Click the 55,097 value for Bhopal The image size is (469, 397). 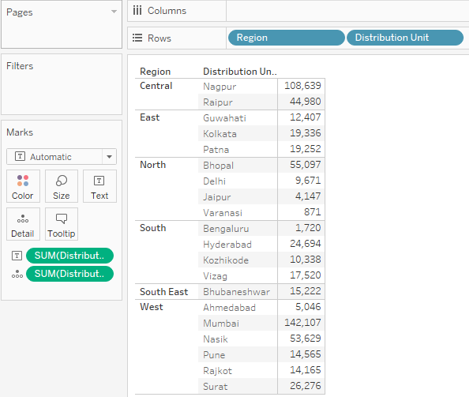point(305,165)
